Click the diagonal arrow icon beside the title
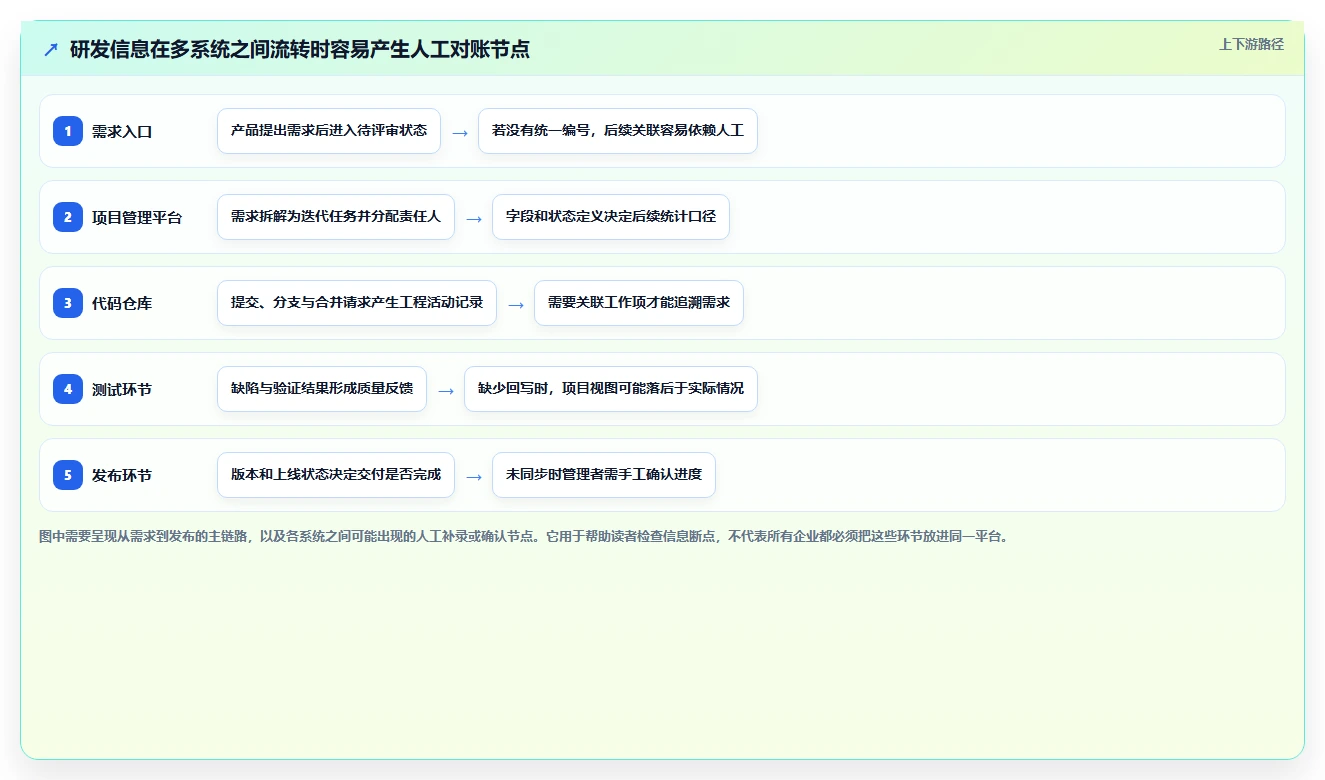Screen dimensions: 1325x780 (x=51, y=50)
